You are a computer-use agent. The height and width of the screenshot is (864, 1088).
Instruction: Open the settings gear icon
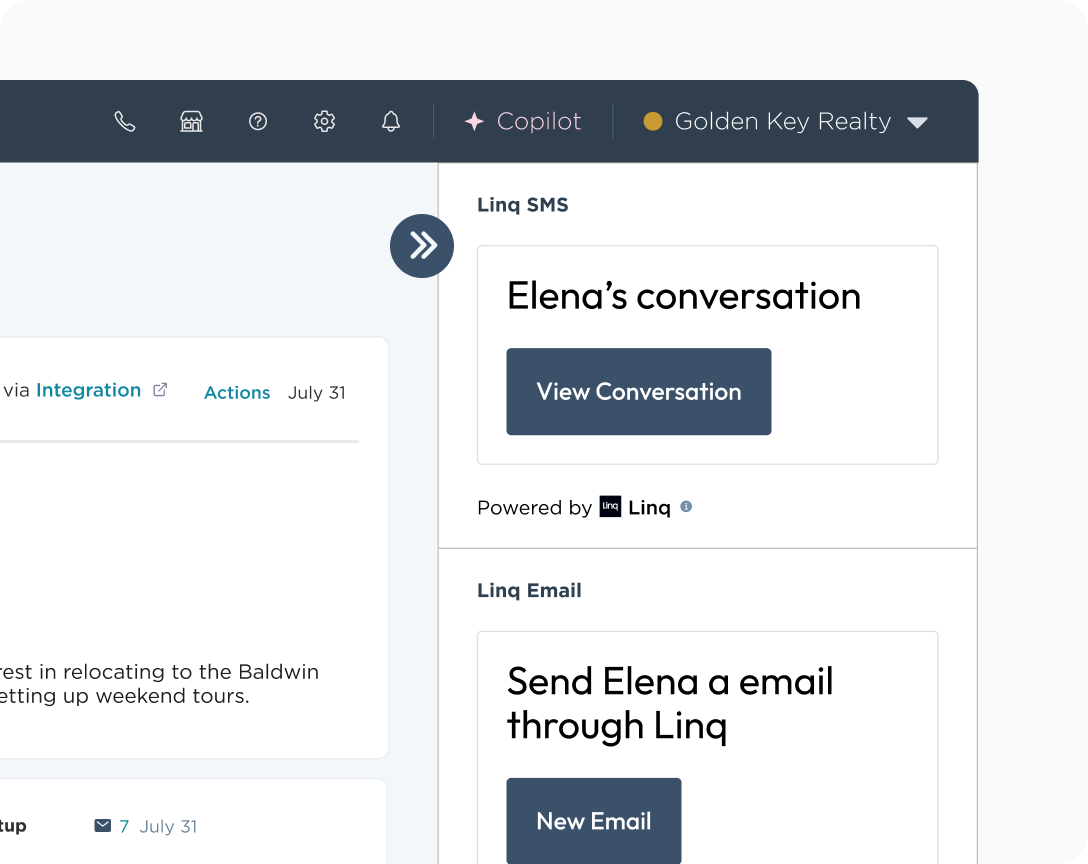(x=324, y=121)
